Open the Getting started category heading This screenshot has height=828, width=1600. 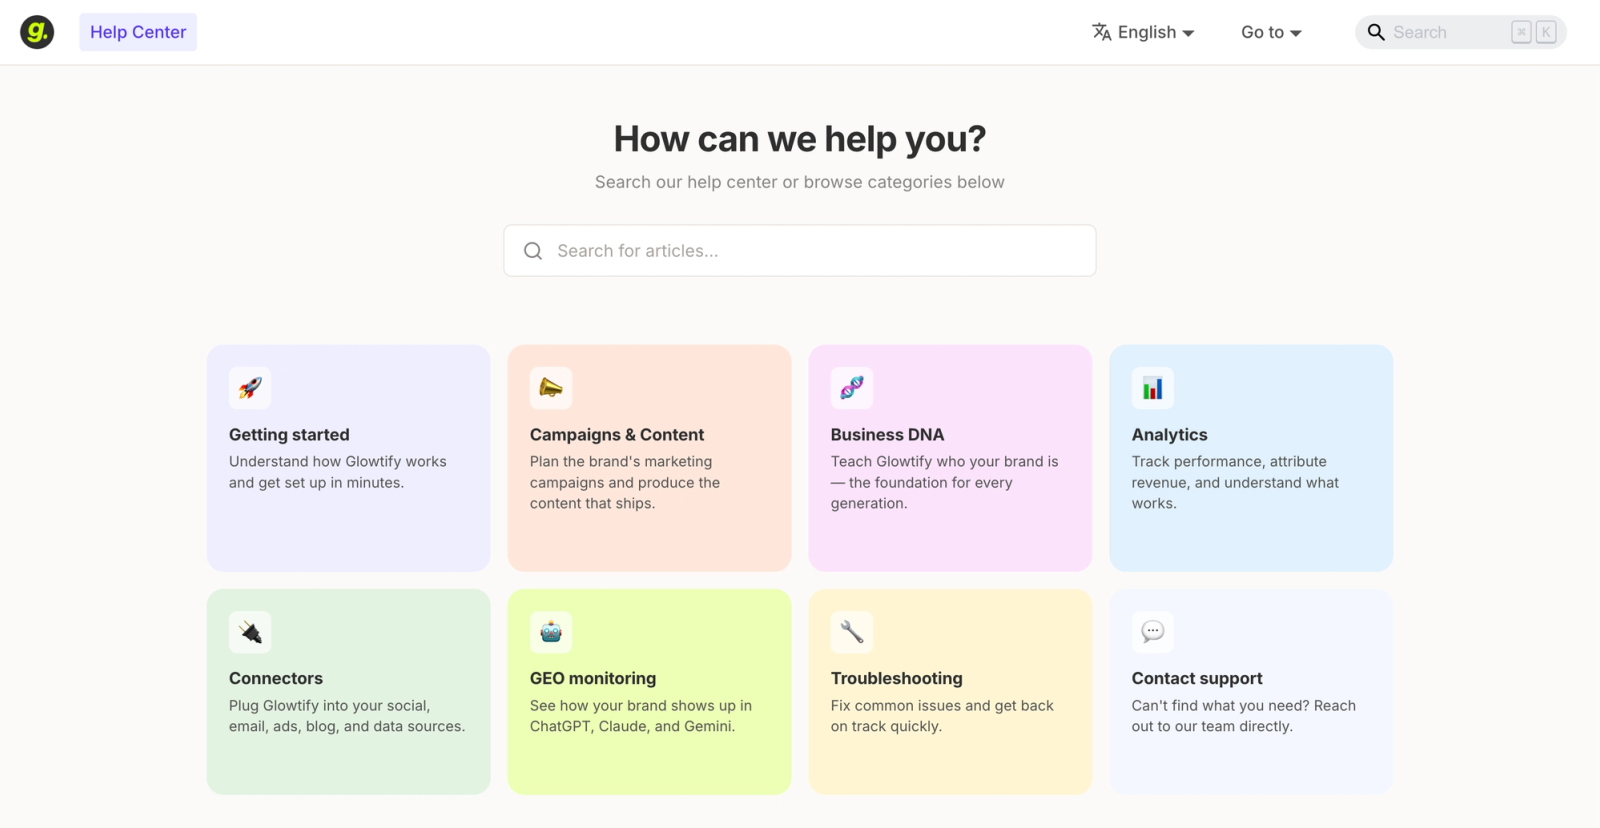[289, 435]
